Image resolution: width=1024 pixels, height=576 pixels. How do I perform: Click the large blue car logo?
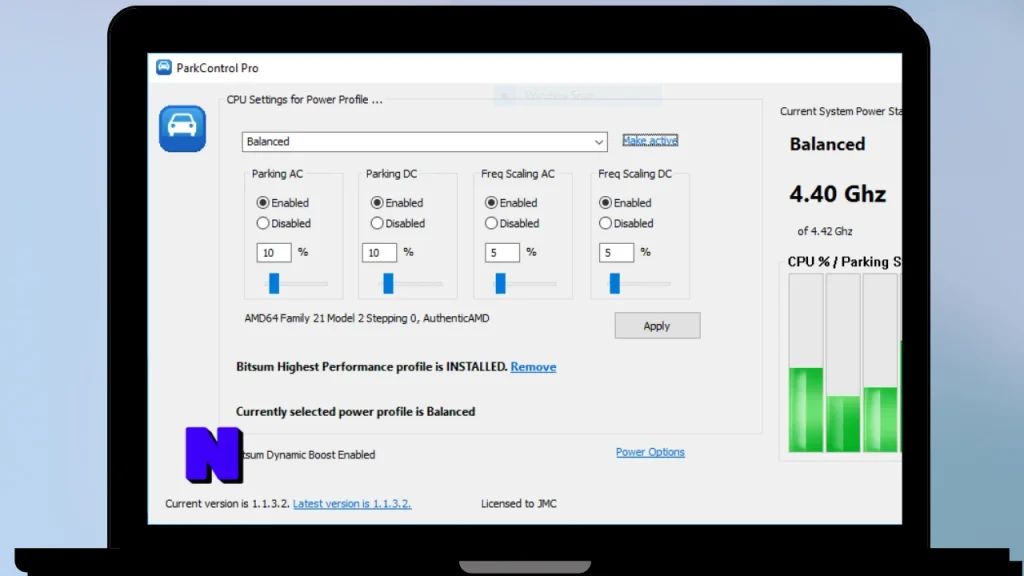[x=182, y=129]
